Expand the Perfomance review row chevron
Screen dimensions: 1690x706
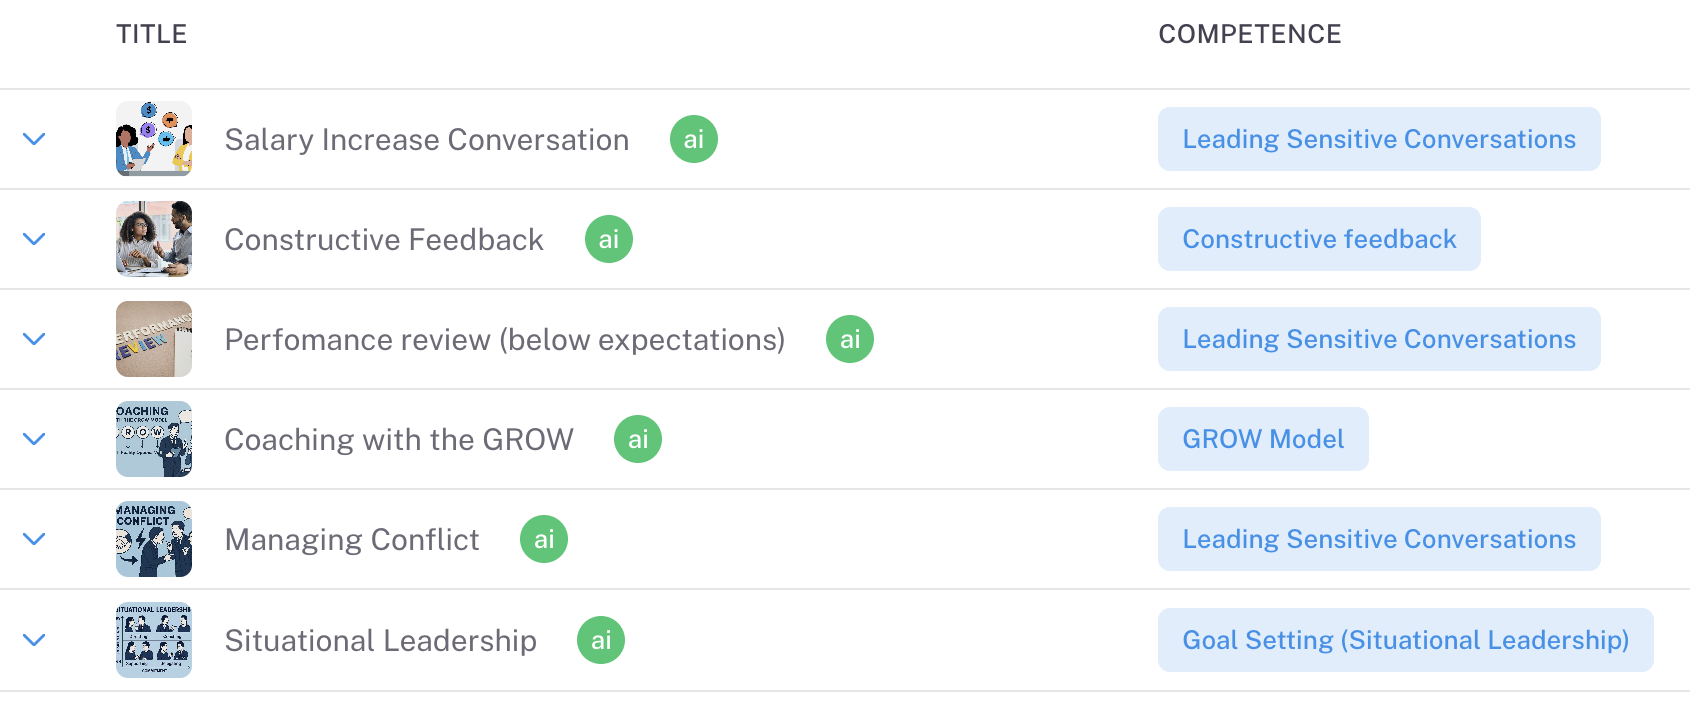point(34,339)
